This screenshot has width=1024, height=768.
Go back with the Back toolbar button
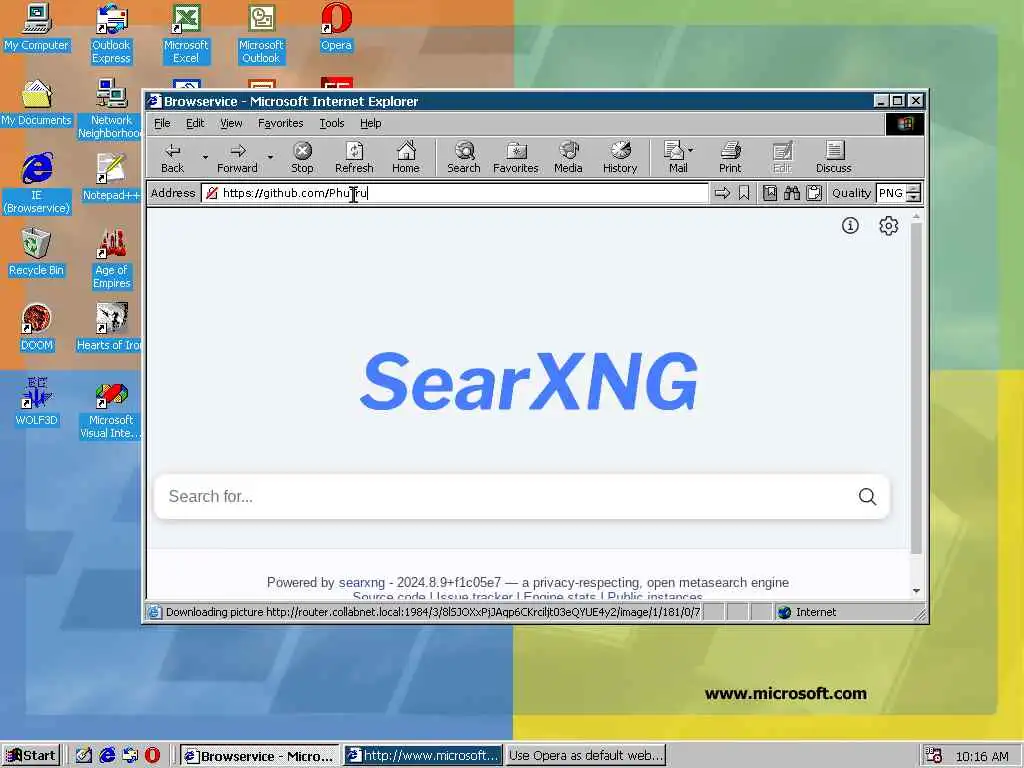[x=172, y=158]
